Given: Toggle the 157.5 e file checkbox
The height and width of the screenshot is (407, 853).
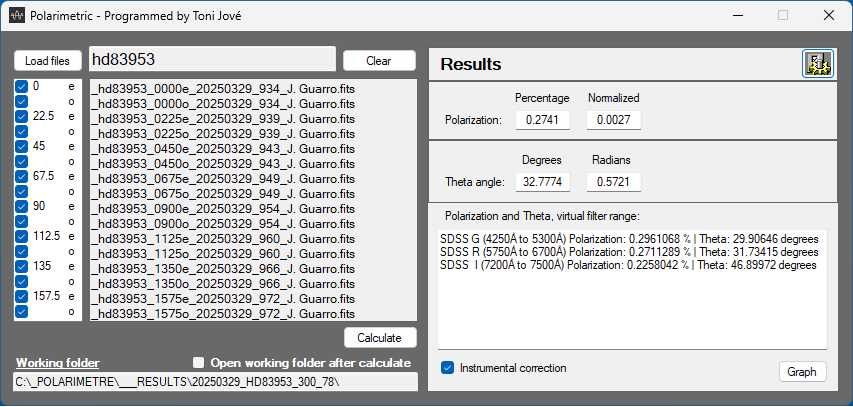Looking at the screenshot, I should click(x=21, y=297).
